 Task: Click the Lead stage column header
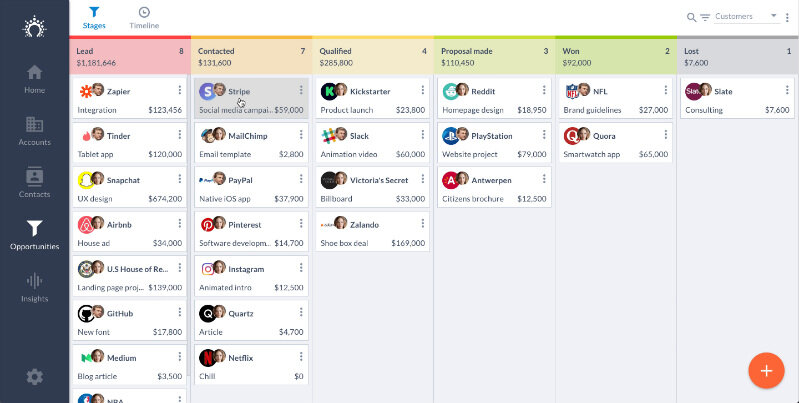point(129,56)
